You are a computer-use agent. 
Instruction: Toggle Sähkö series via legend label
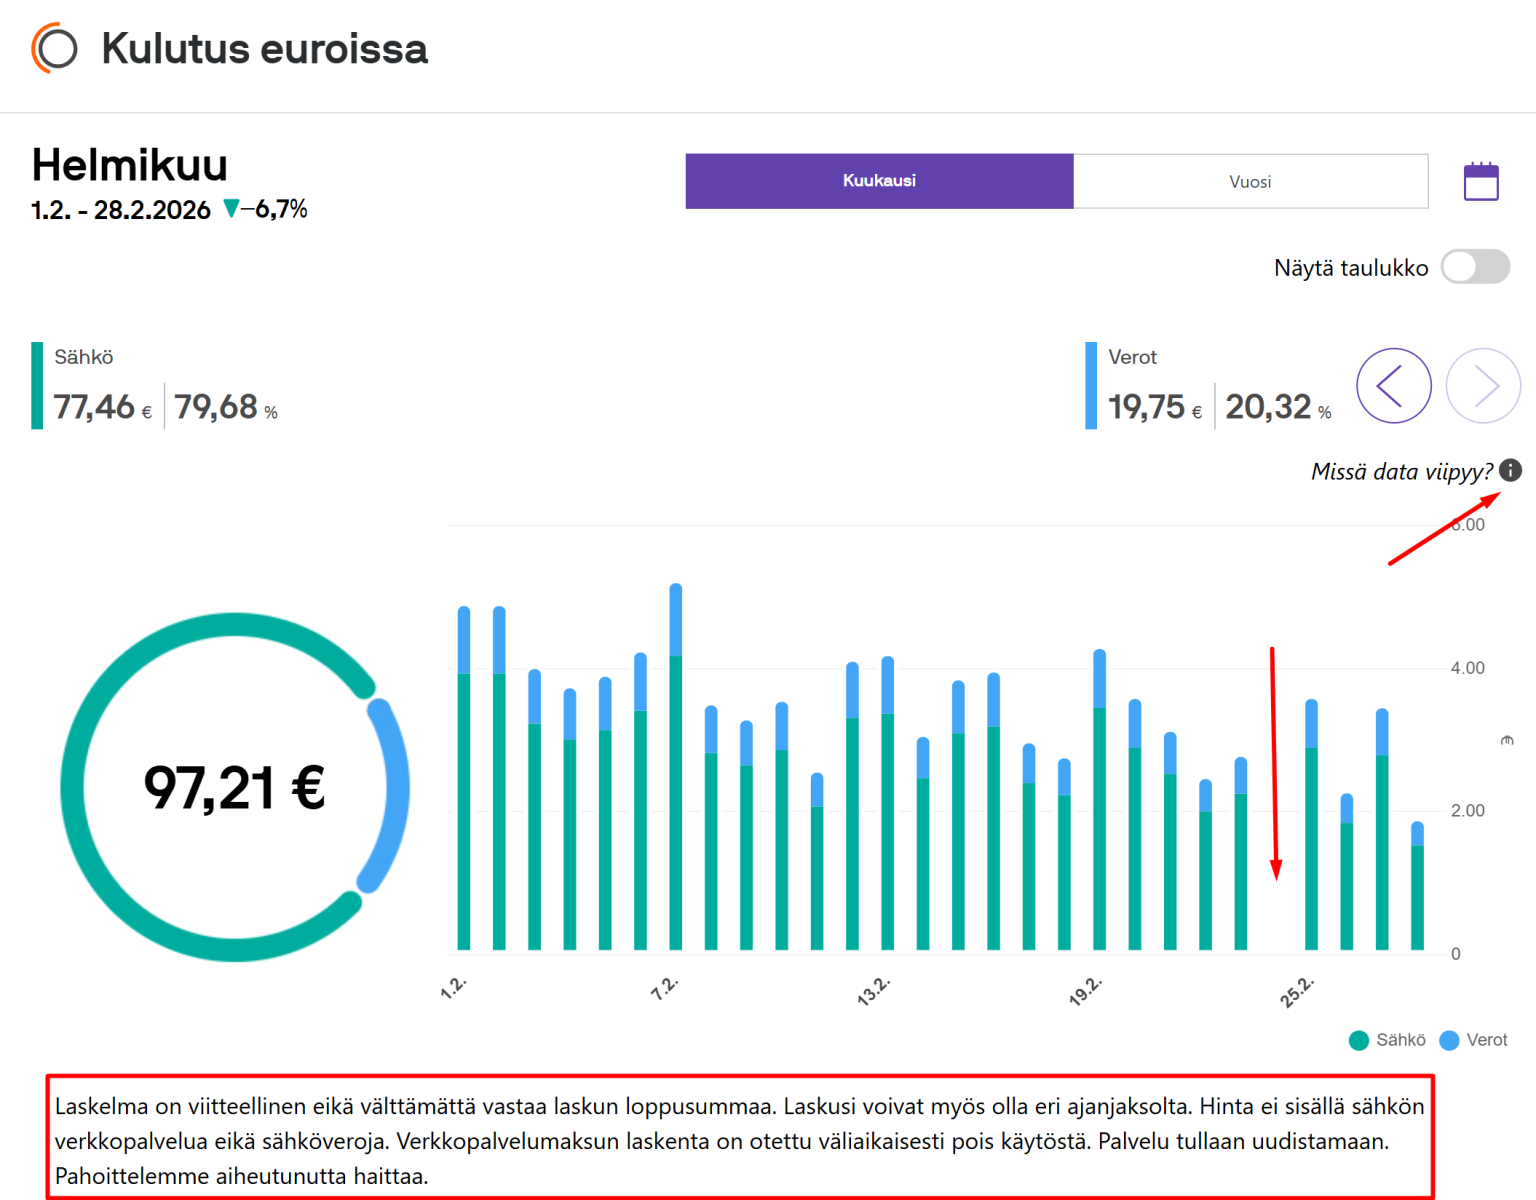[1400, 1040]
